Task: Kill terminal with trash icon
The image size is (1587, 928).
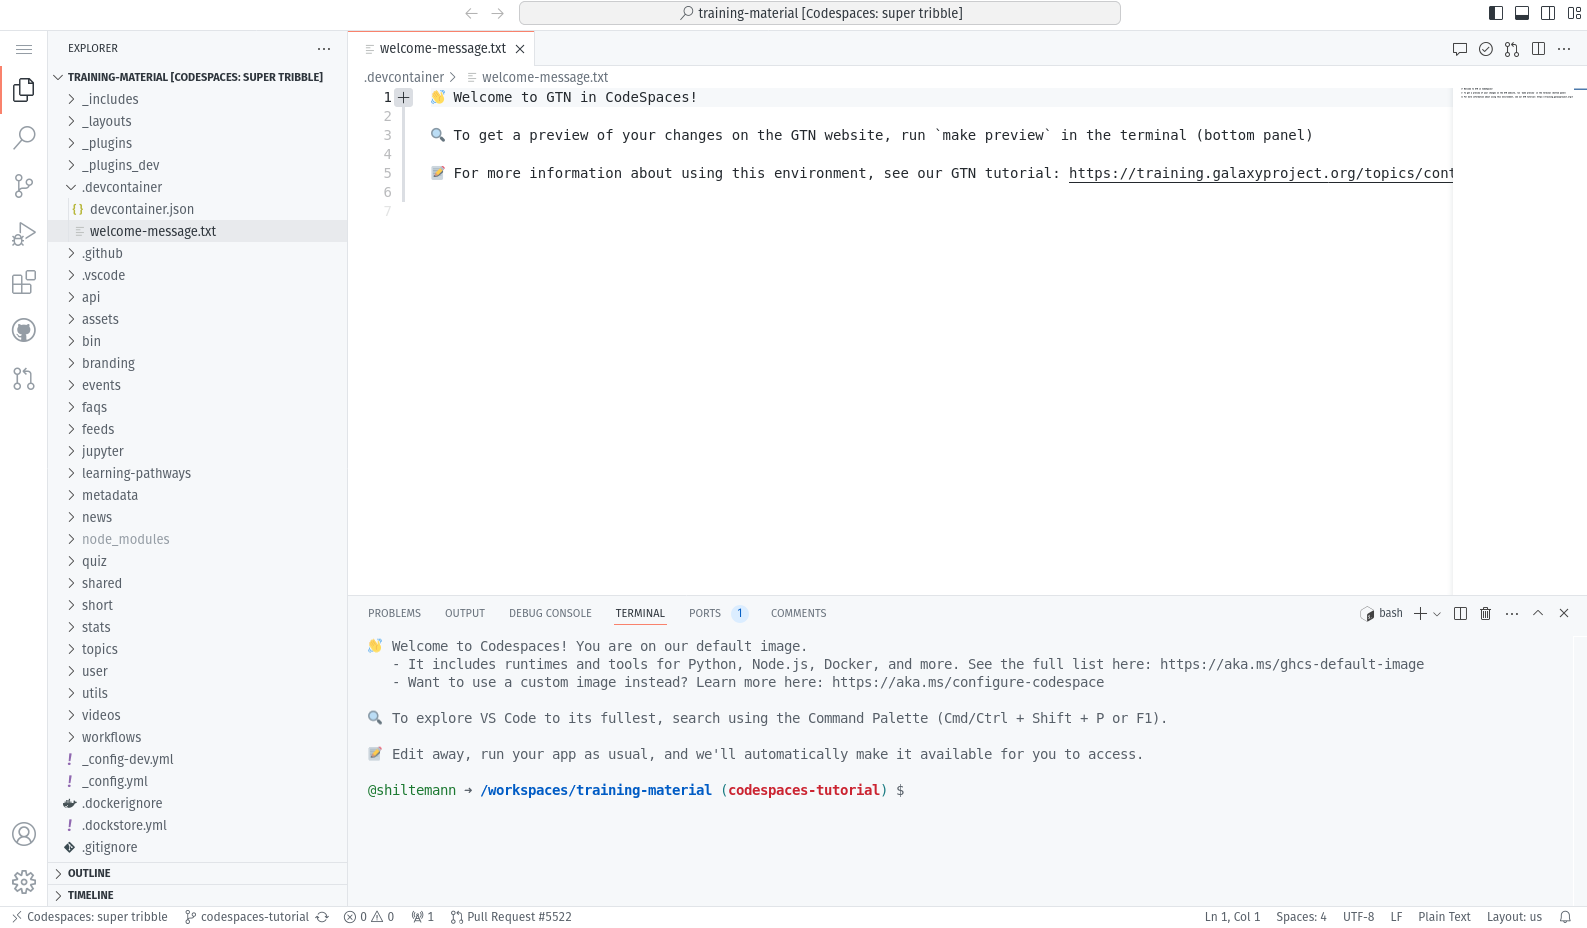Action: coord(1486,613)
